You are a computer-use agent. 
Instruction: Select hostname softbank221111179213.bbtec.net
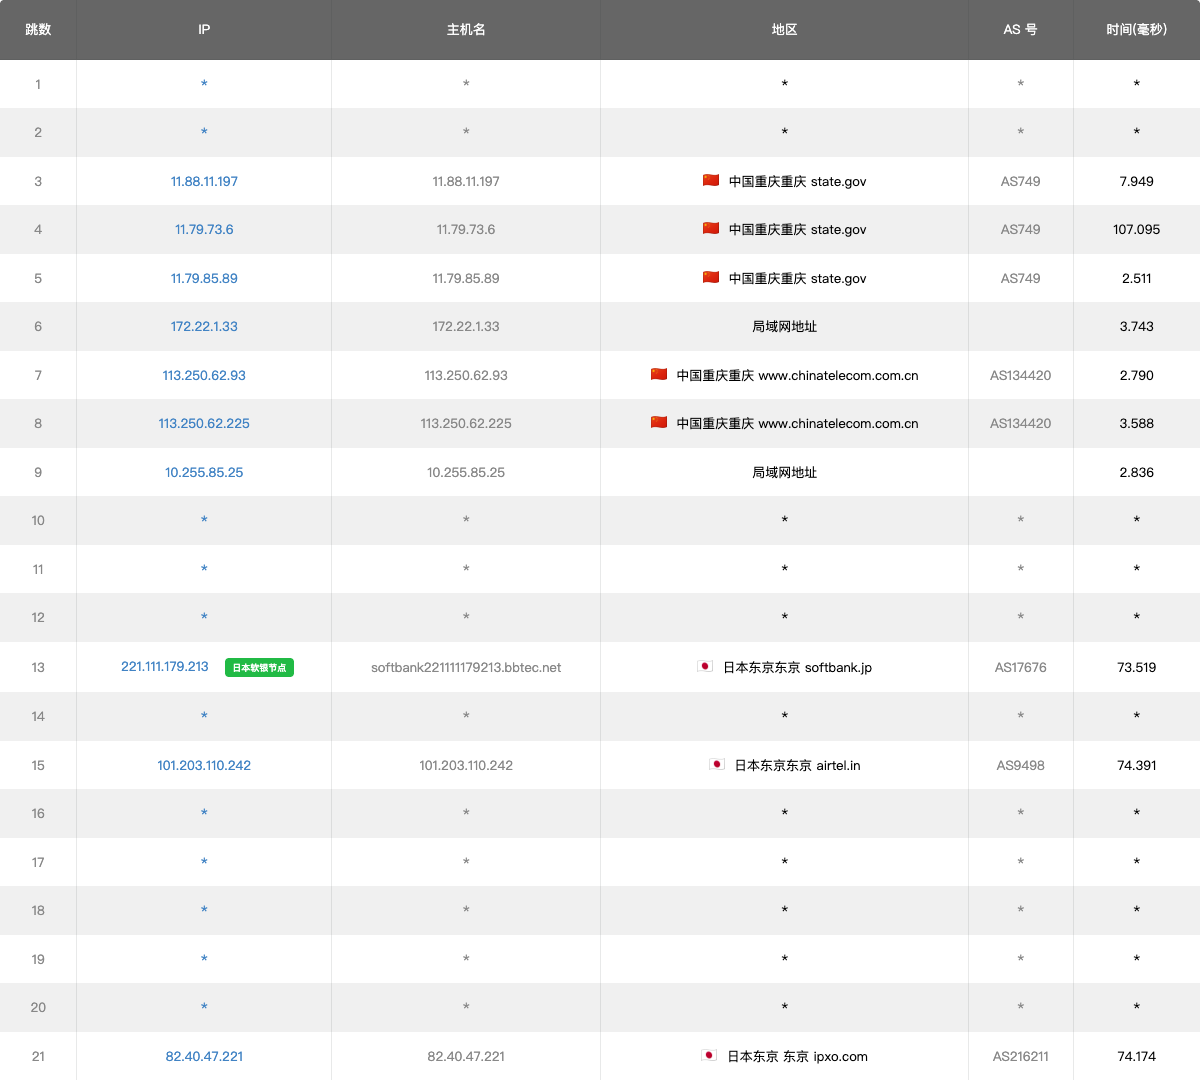[x=466, y=668]
